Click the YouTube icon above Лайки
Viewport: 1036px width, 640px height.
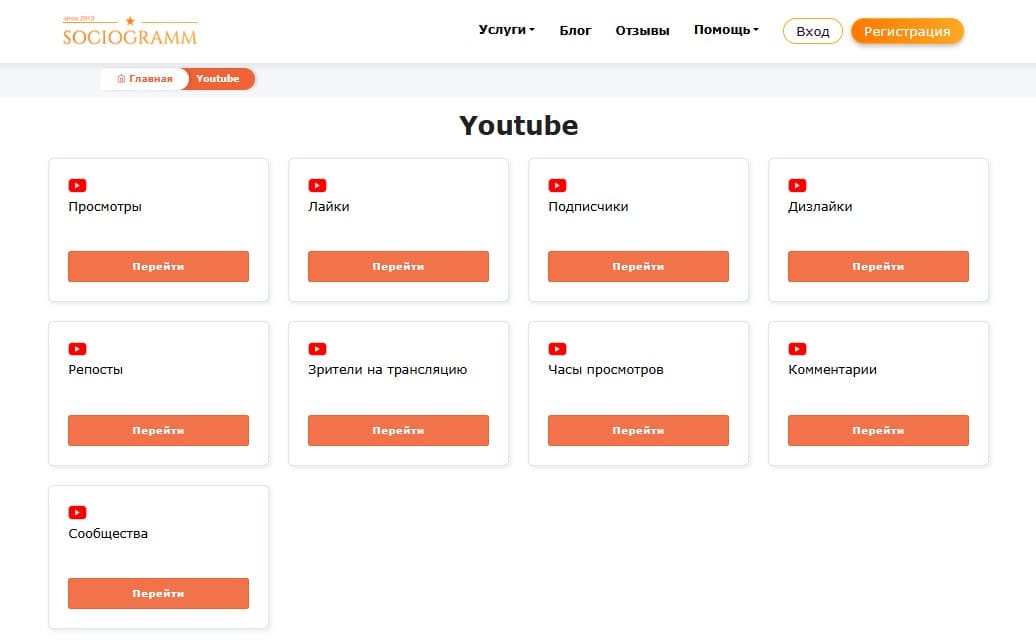tap(317, 186)
